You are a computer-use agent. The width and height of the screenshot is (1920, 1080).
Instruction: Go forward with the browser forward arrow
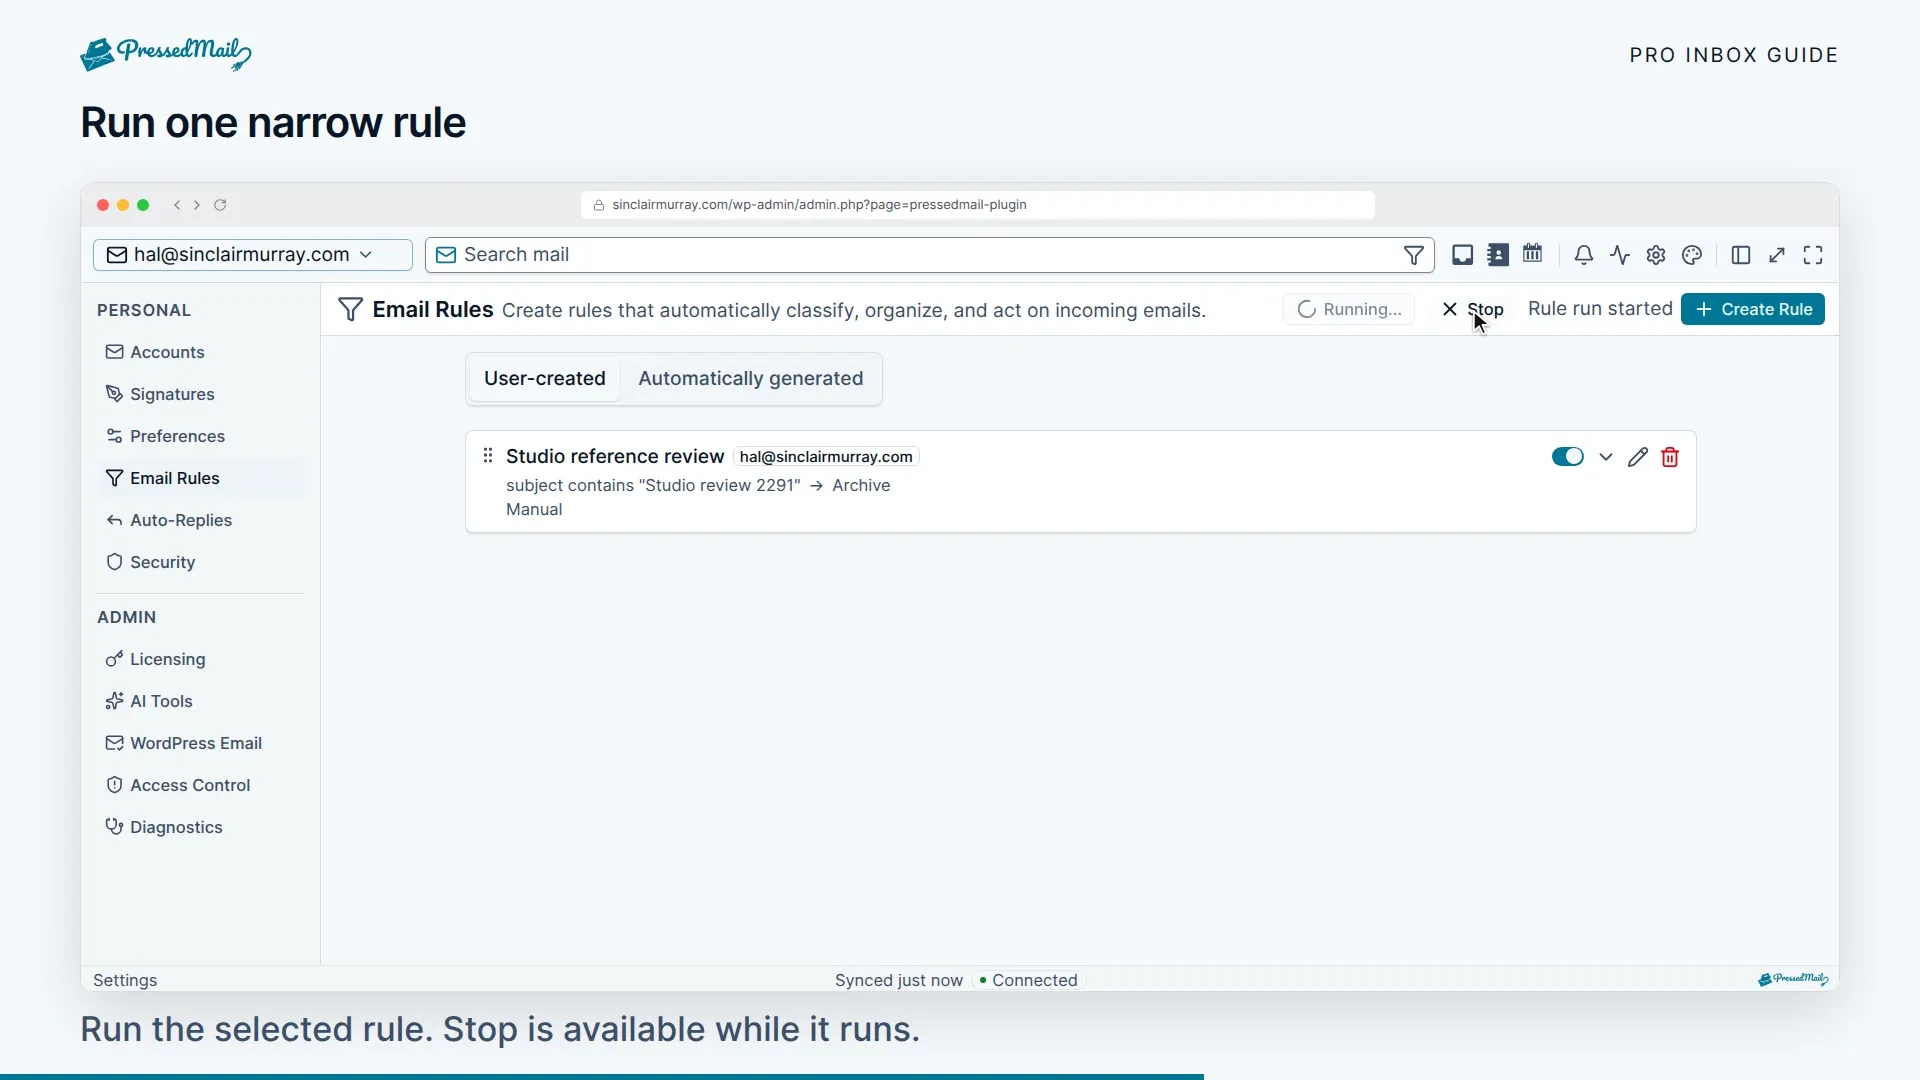[x=197, y=205]
